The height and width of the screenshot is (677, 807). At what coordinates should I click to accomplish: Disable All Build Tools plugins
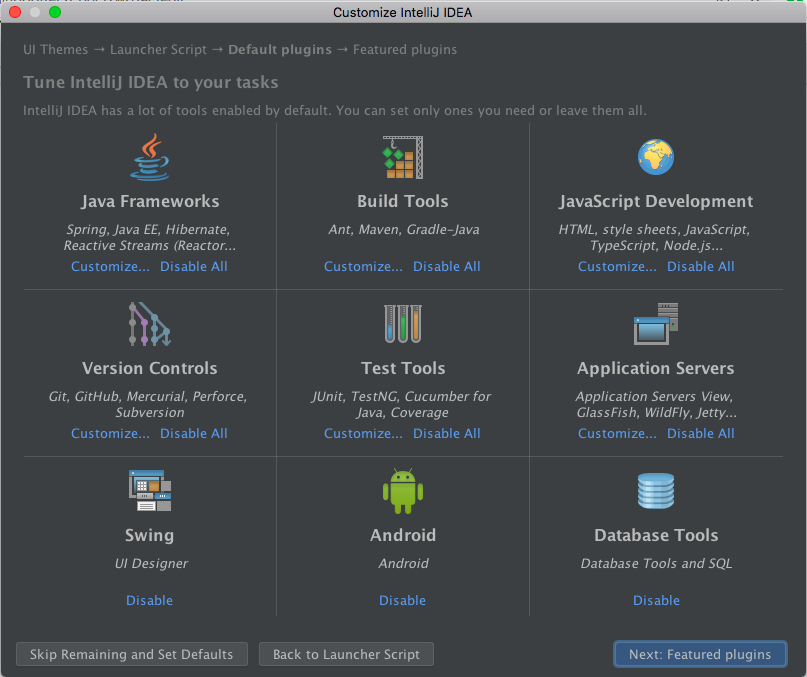(x=447, y=266)
